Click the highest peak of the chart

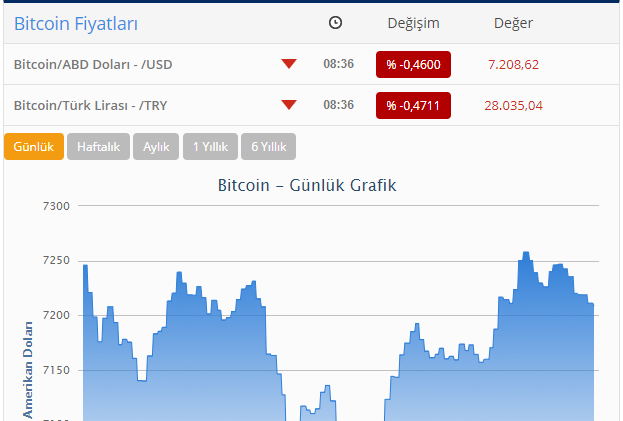526,253
